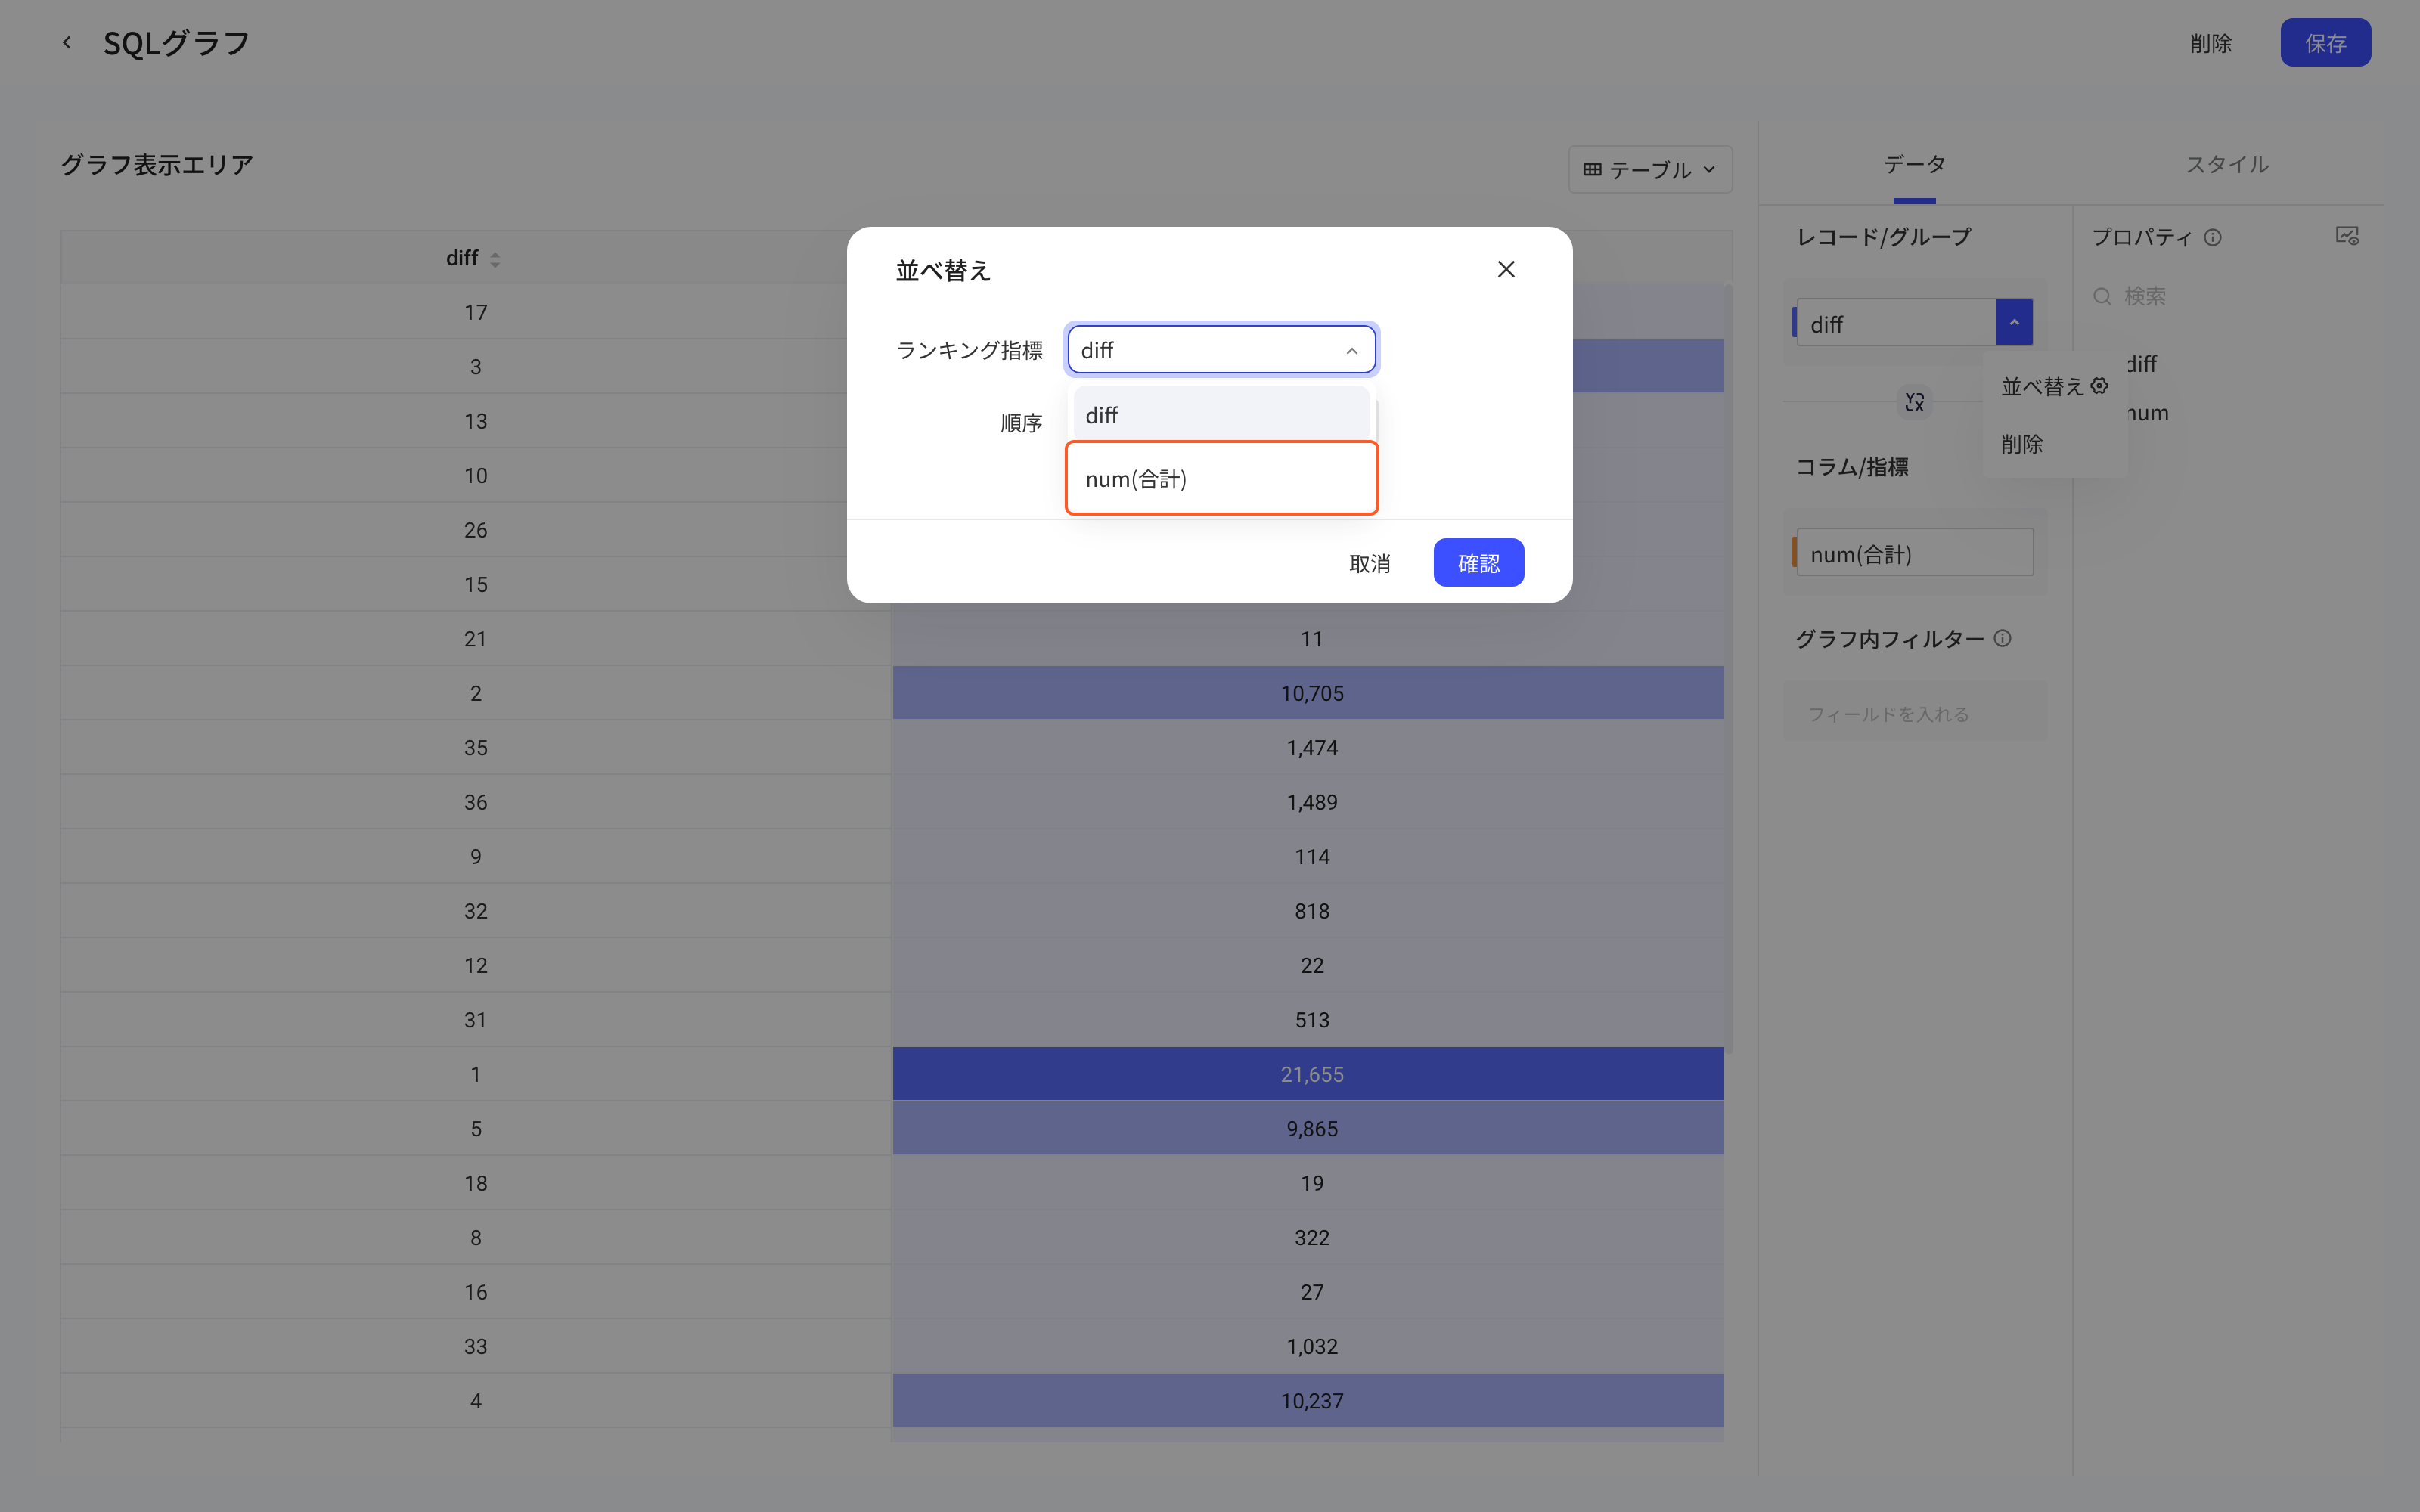Click the diff value 35 cell
This screenshot has height=1512, width=2420.
(476, 747)
